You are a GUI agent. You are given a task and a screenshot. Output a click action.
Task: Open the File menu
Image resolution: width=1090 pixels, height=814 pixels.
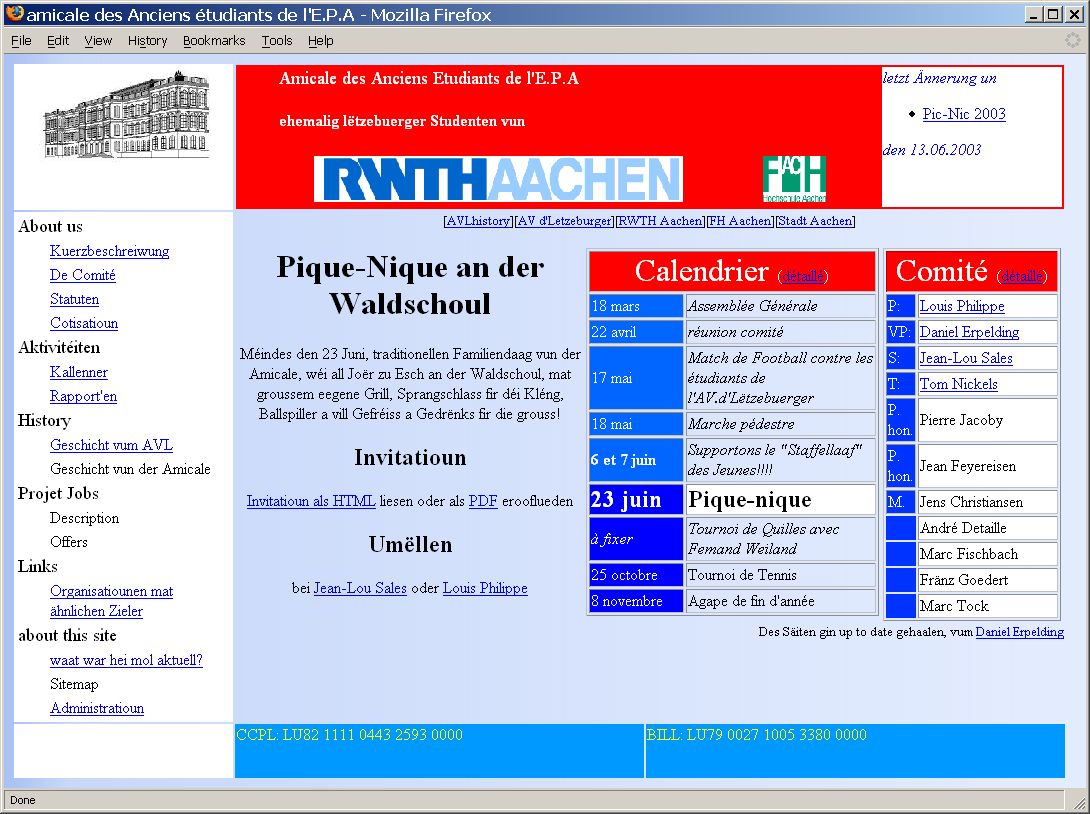(x=22, y=41)
